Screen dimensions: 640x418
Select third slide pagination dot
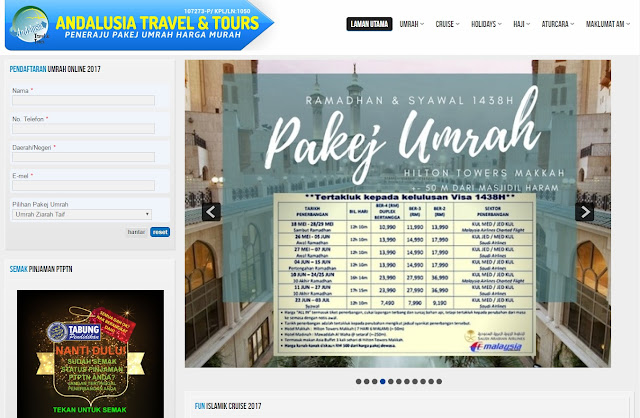(375, 381)
